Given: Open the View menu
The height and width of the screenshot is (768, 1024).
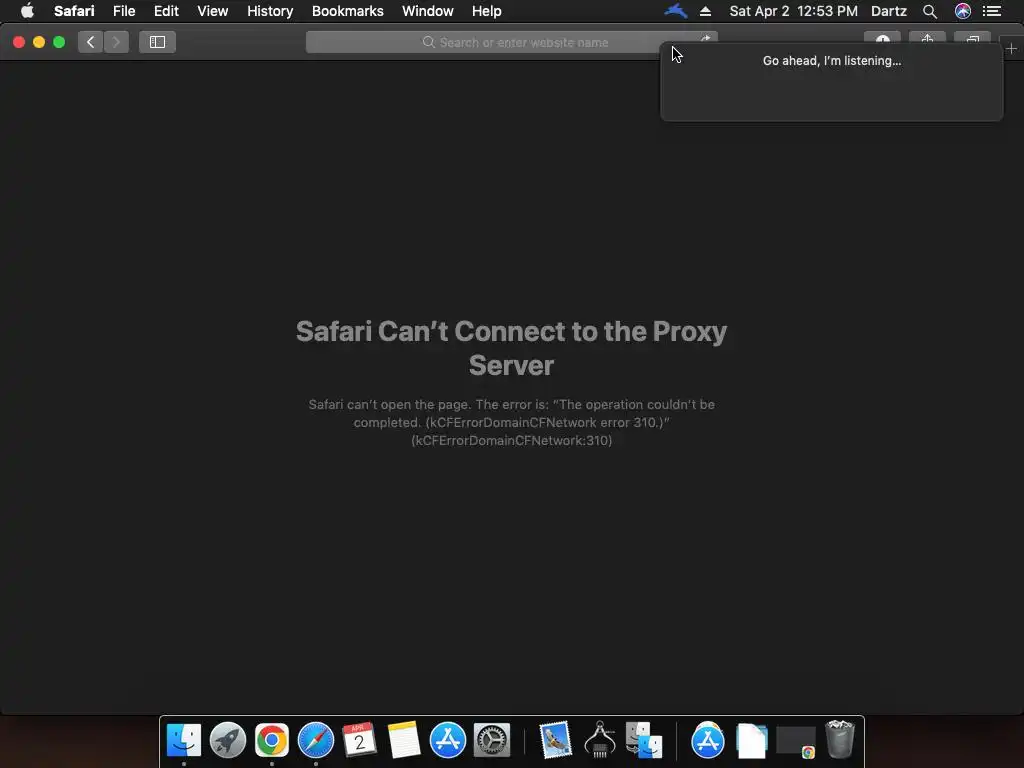Looking at the screenshot, I should coord(212,11).
